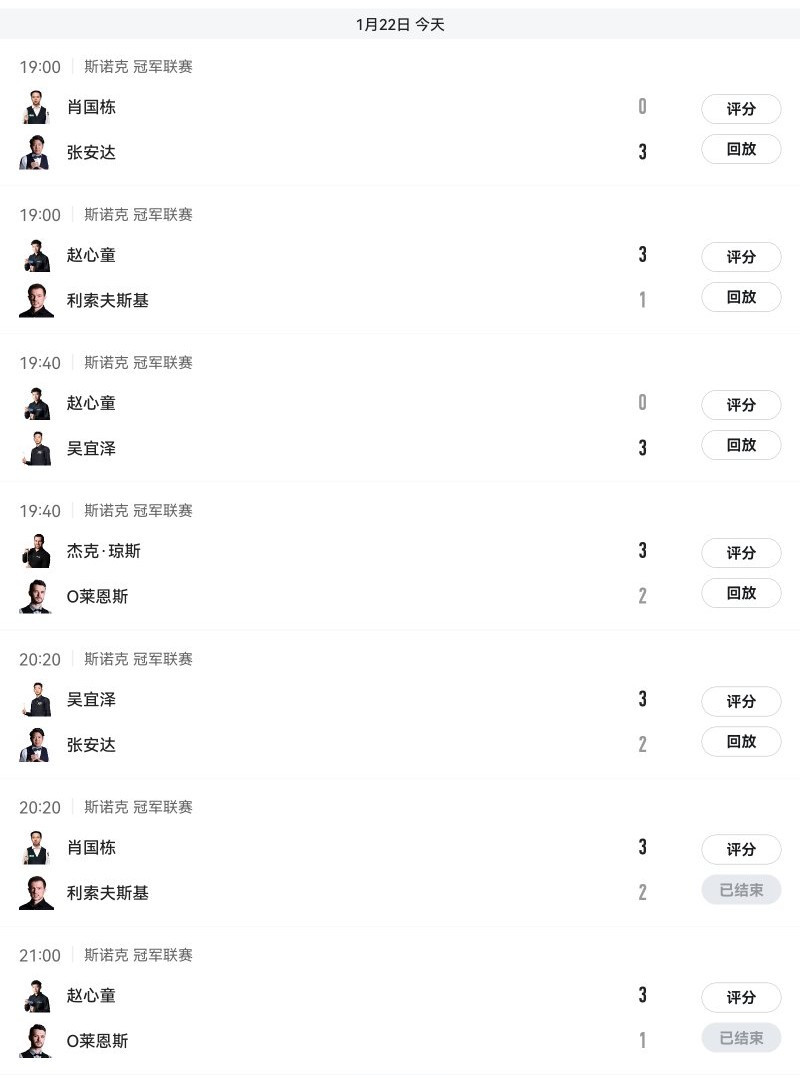Click the 1月22日 今天 date header
The image size is (800, 1075).
point(400,25)
